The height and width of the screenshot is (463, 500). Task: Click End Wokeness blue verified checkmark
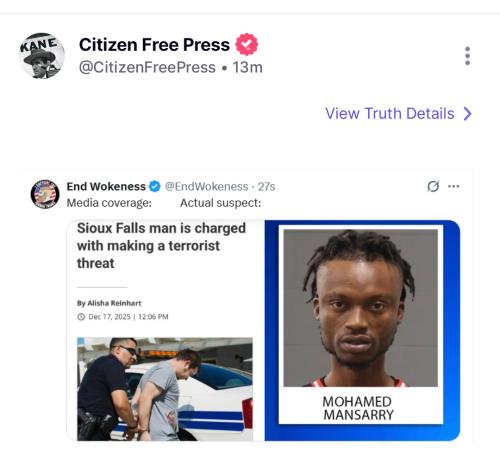pyautogui.click(x=155, y=186)
